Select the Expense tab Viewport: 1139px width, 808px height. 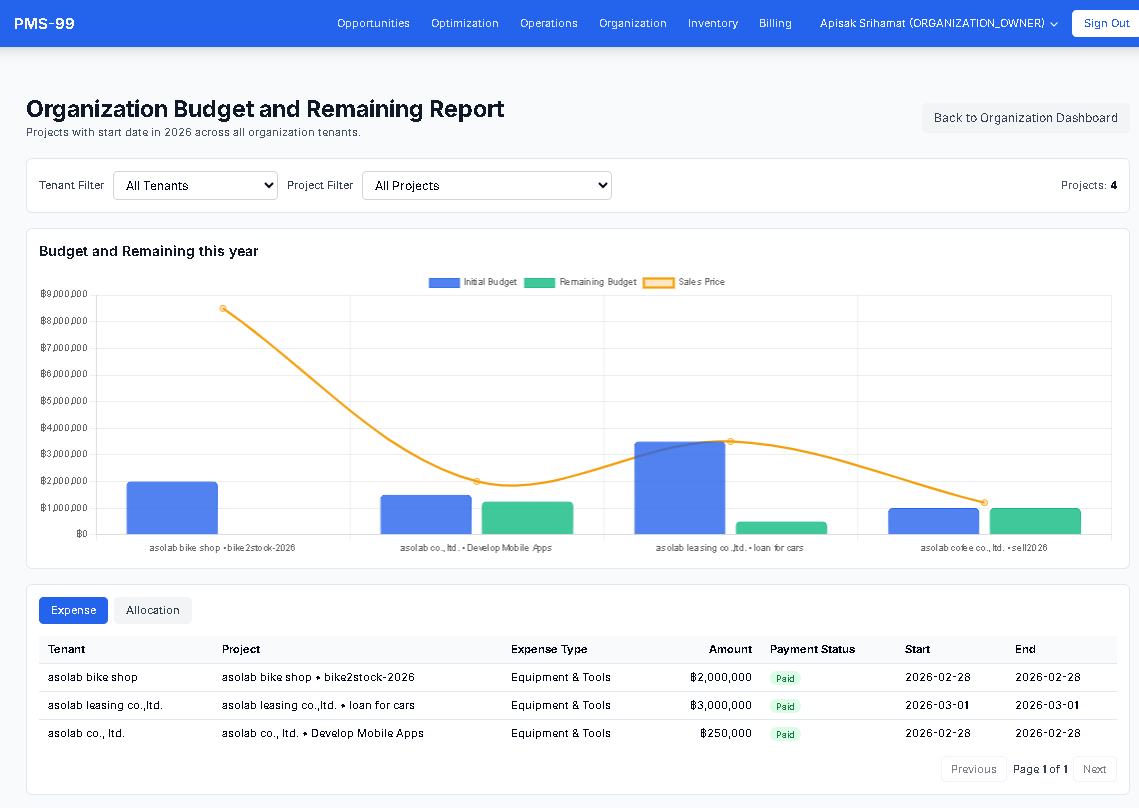click(73, 610)
